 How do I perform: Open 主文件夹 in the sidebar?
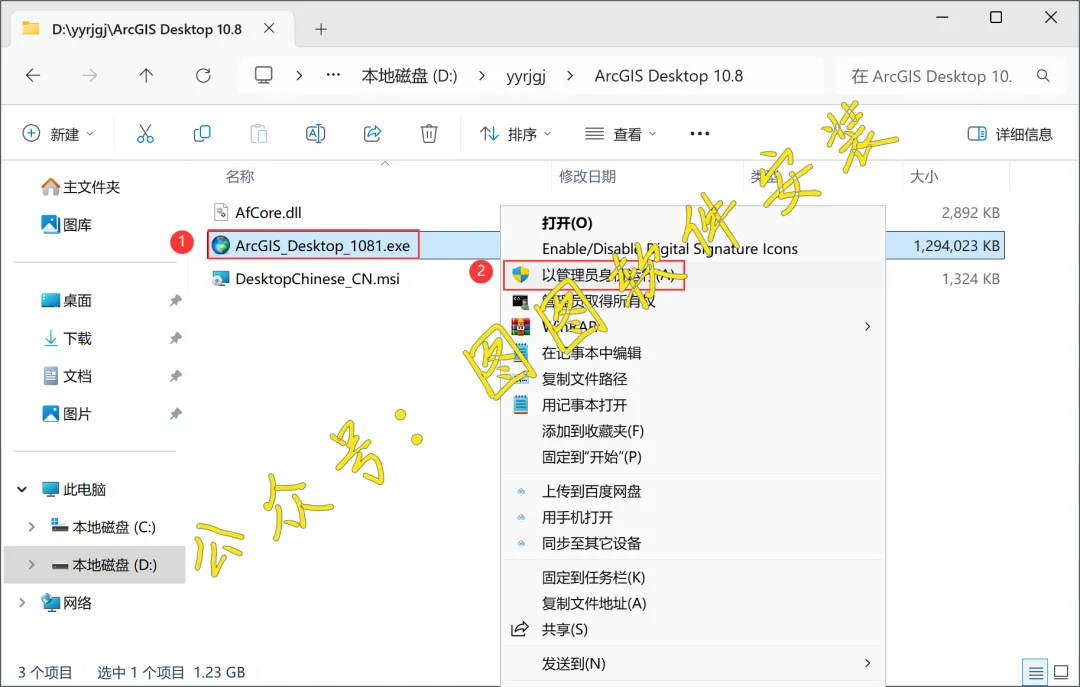click(x=81, y=187)
